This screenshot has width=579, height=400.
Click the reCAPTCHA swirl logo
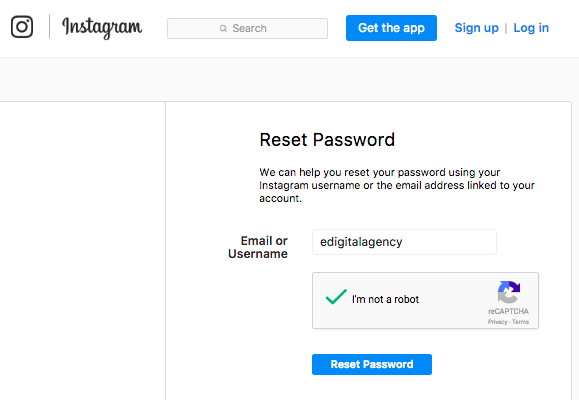(508, 292)
